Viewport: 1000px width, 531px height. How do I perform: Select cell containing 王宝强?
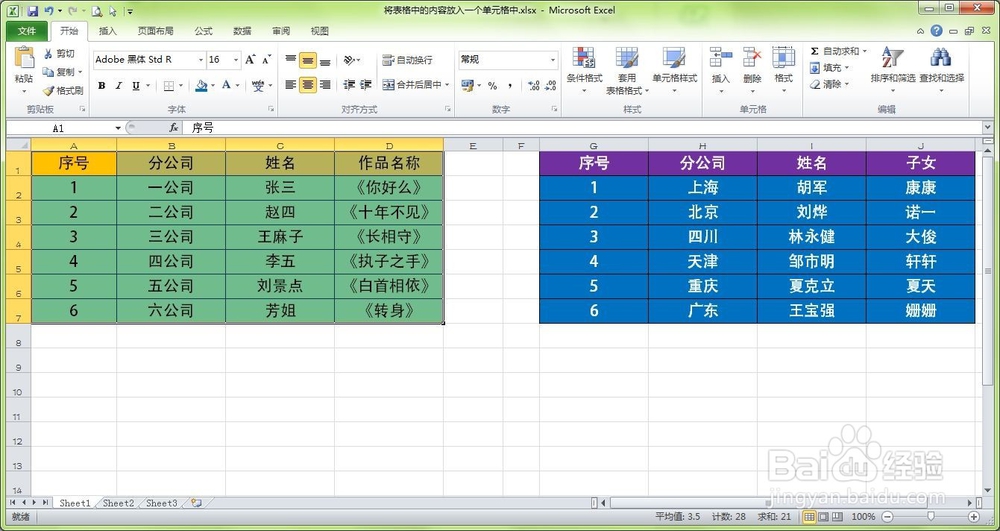pyautogui.click(x=811, y=311)
